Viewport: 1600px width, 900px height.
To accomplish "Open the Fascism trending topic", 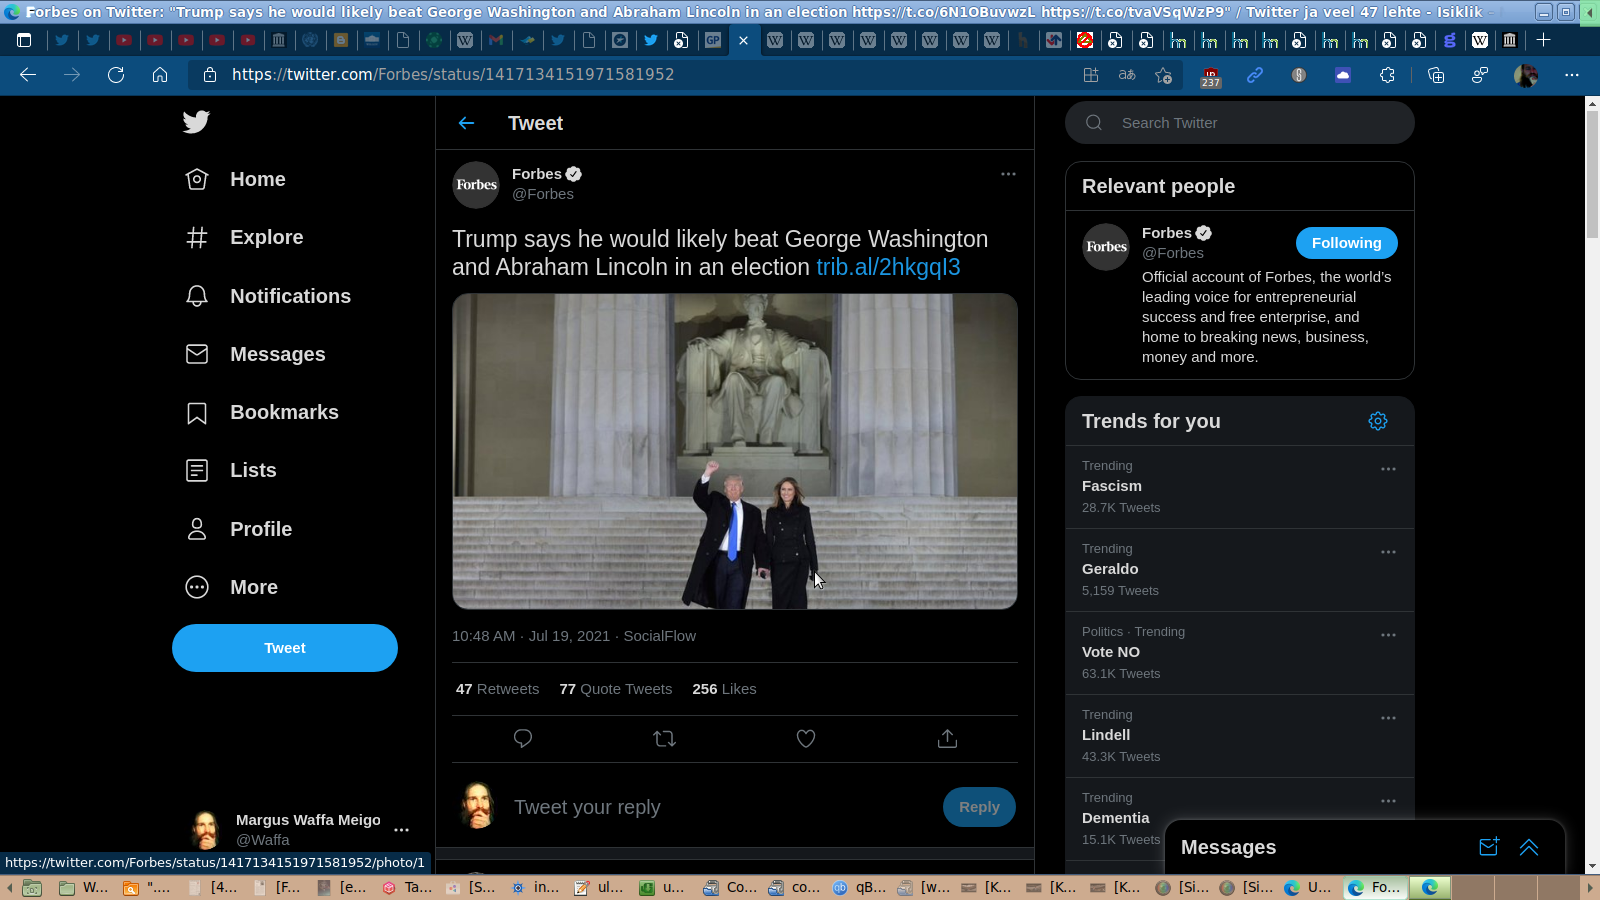I will point(1240,487).
